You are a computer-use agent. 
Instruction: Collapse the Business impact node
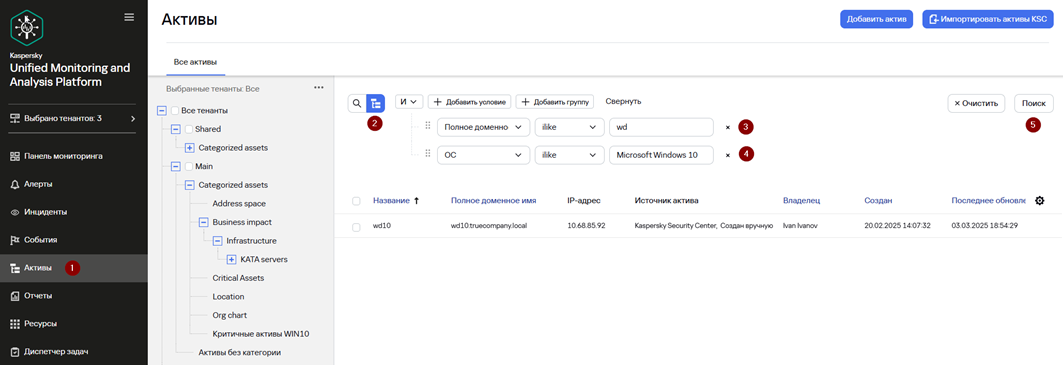coord(203,222)
